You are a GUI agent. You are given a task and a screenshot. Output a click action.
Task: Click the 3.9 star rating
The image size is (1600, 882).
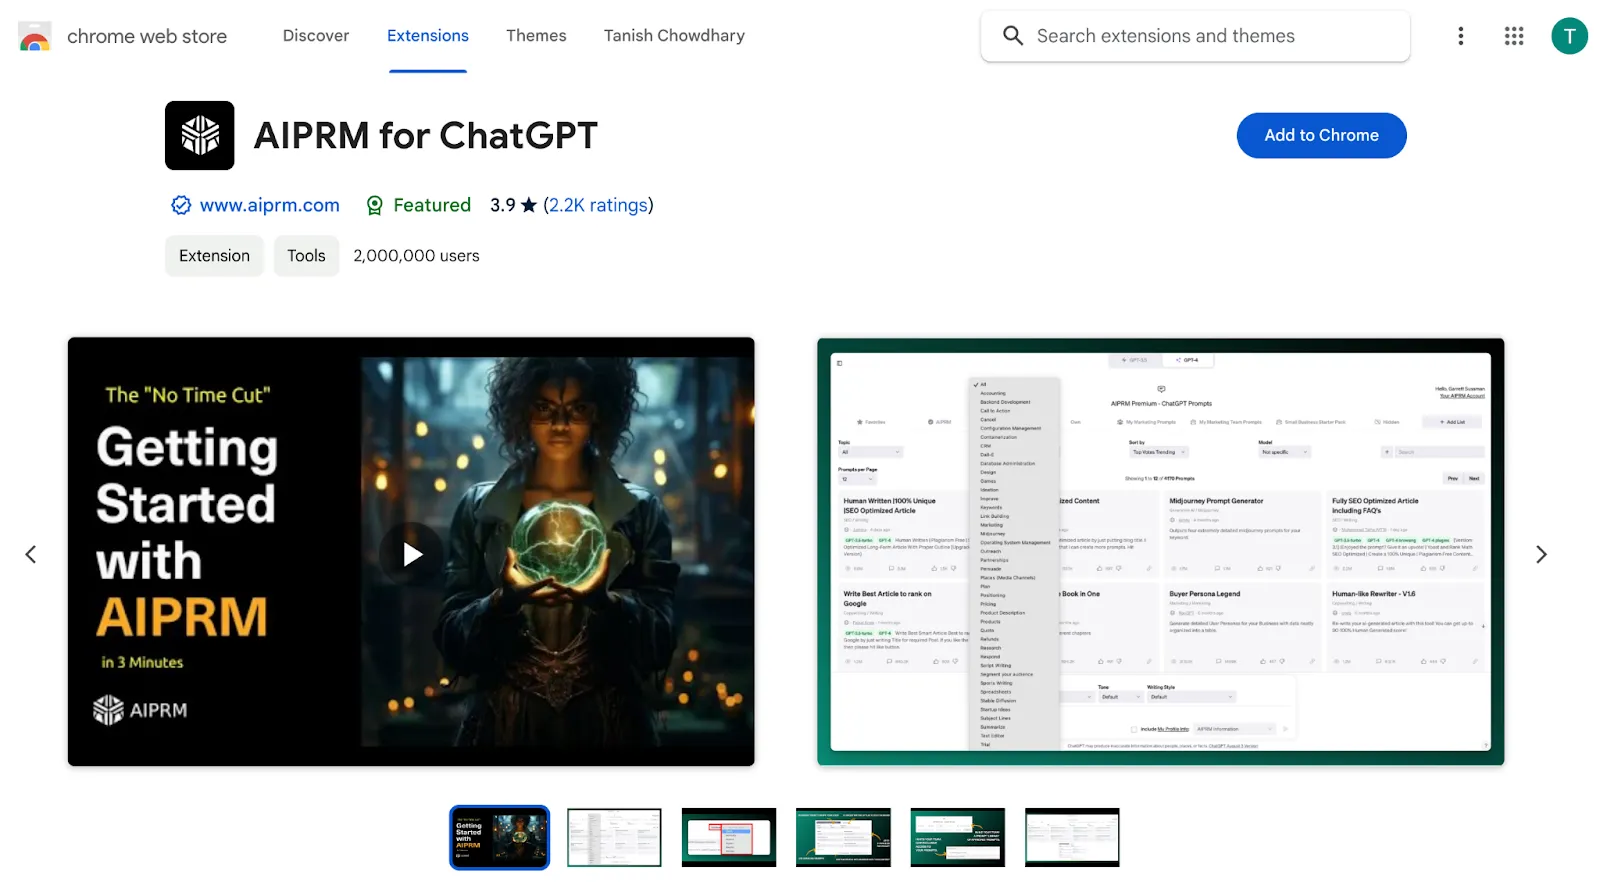tap(513, 205)
